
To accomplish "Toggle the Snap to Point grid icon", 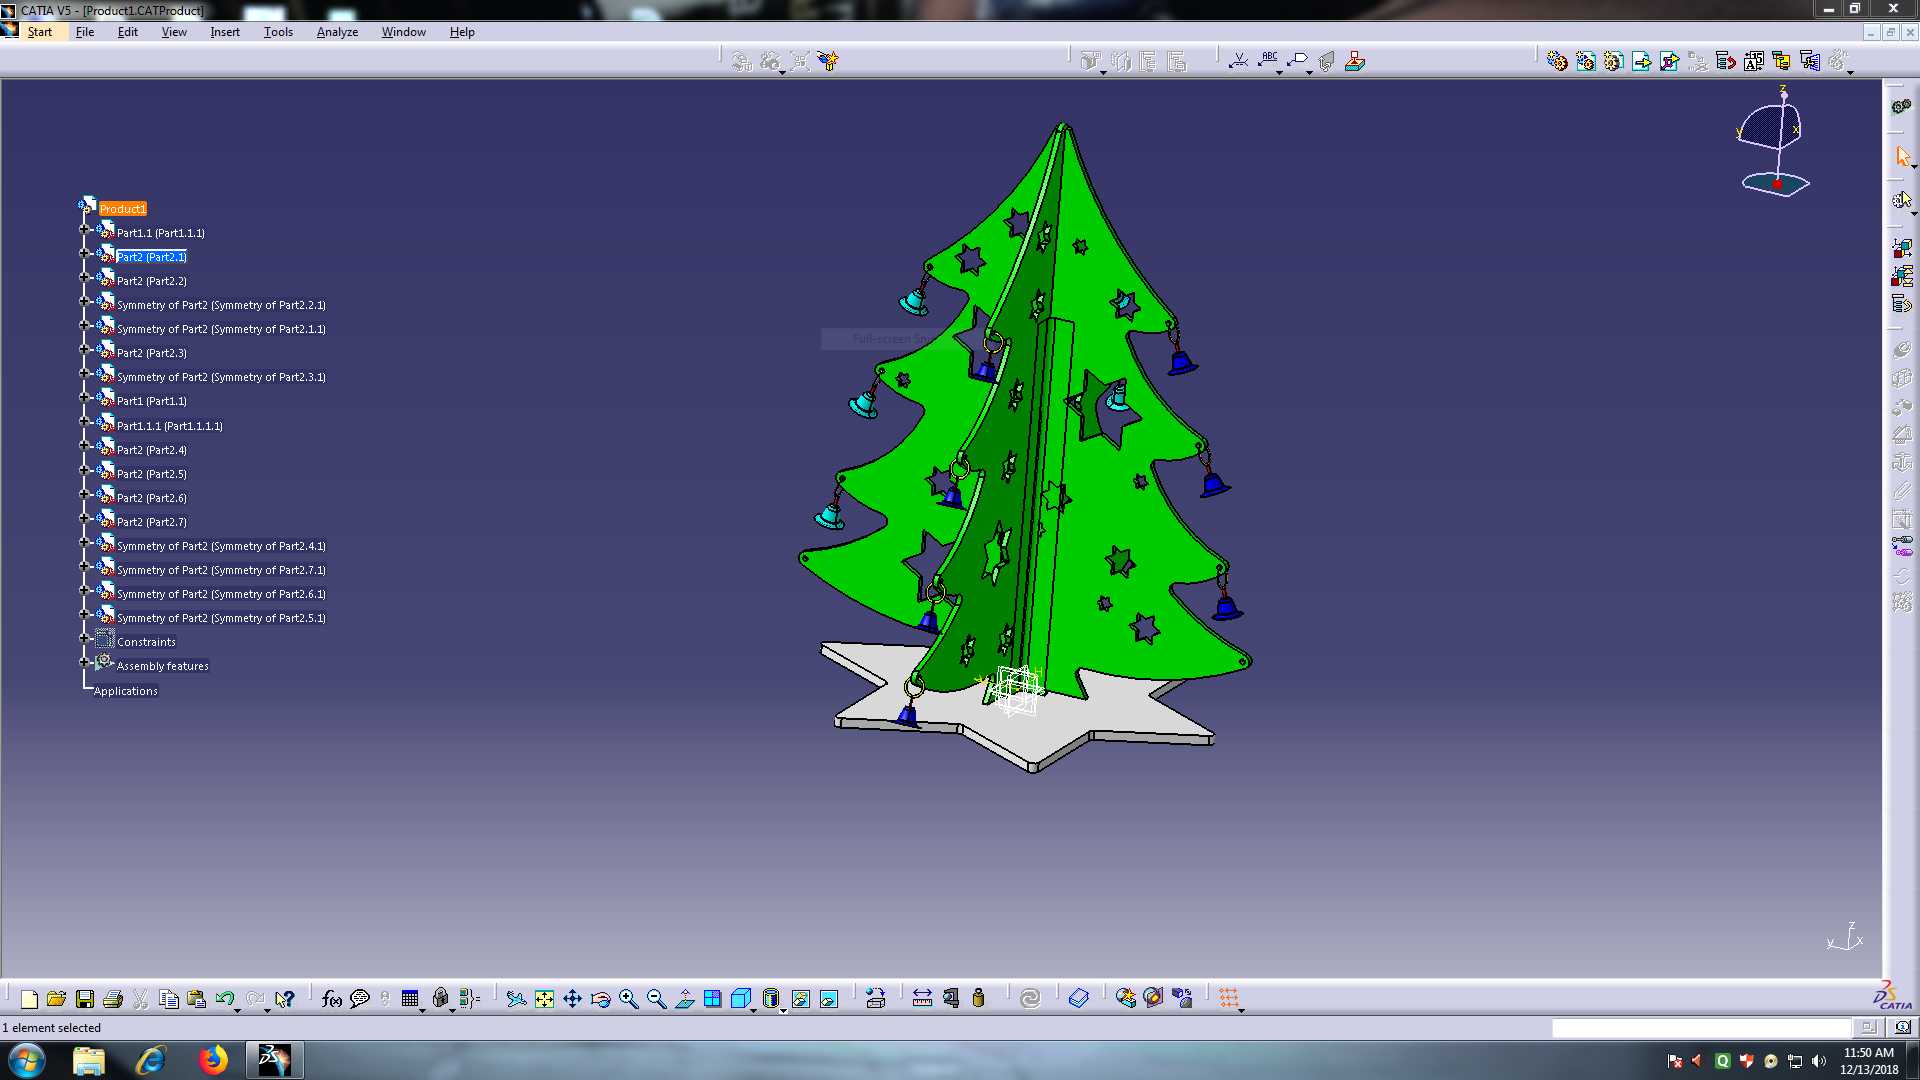I will (x=1229, y=998).
